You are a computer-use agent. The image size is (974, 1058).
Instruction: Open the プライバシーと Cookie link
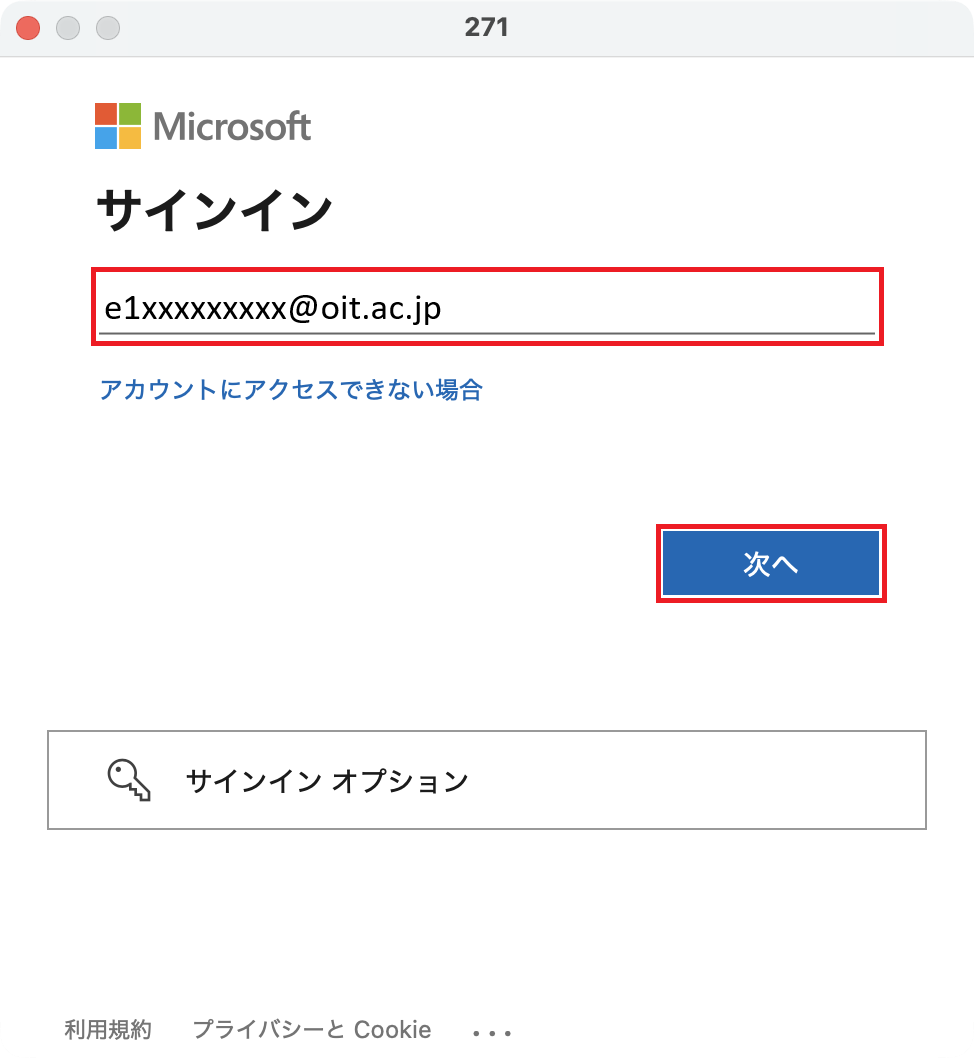(x=312, y=1029)
